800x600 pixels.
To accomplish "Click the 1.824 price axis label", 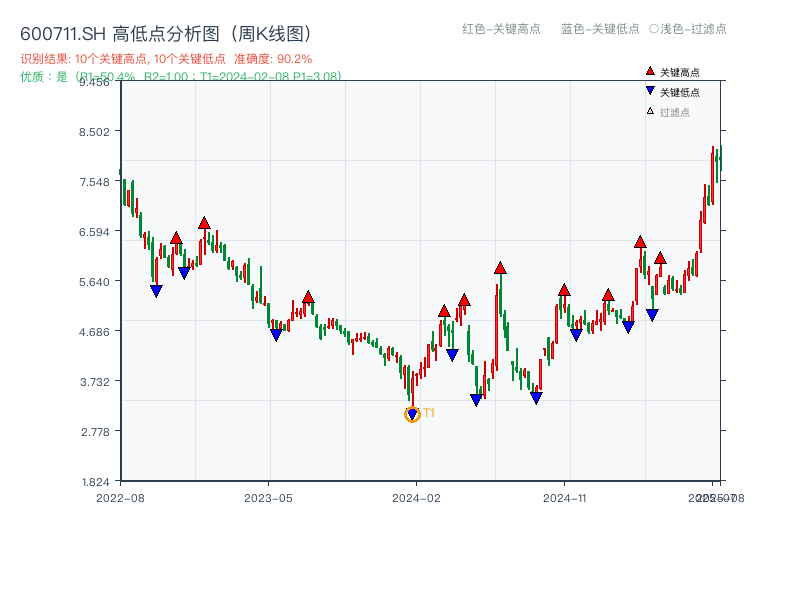I will click(x=95, y=482).
